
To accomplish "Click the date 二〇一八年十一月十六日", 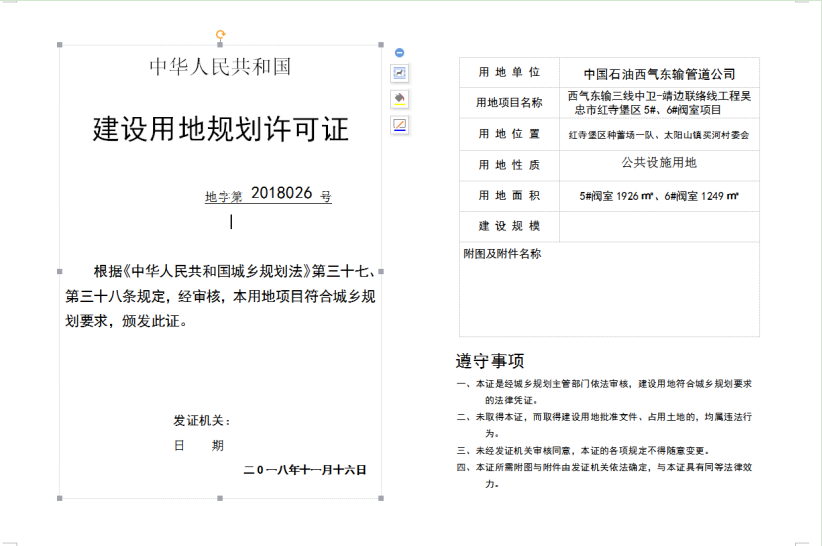I will coord(305,470).
